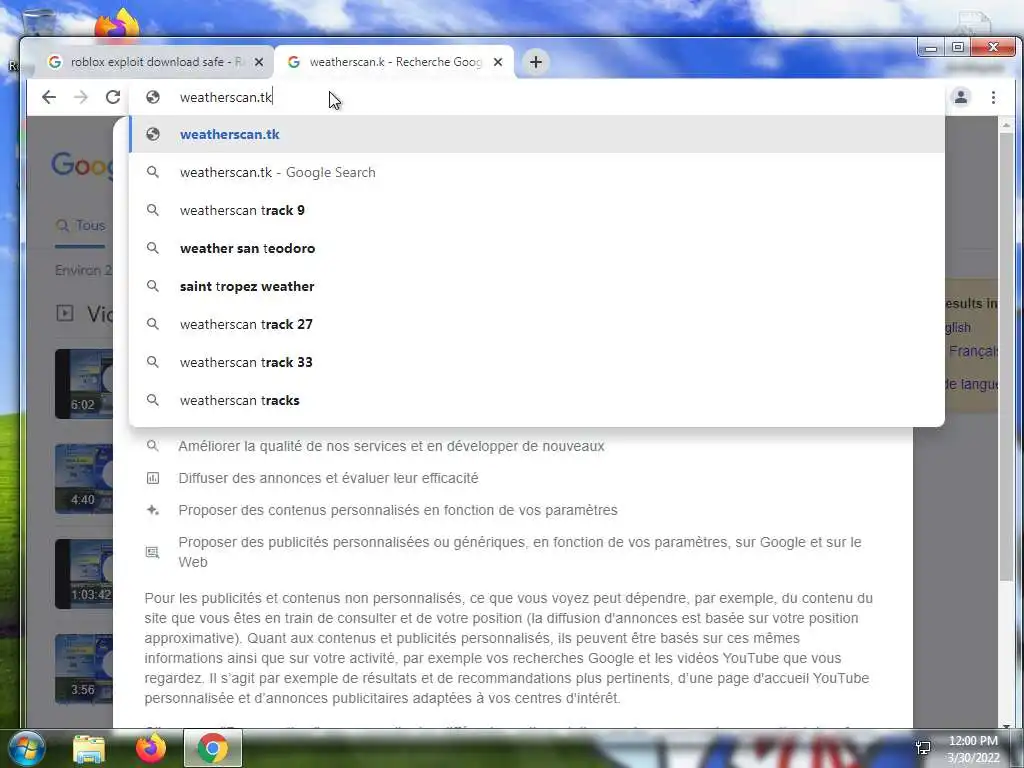The width and height of the screenshot is (1024, 768).
Task: Close the roblox exploit download safe tab
Action: click(259, 62)
